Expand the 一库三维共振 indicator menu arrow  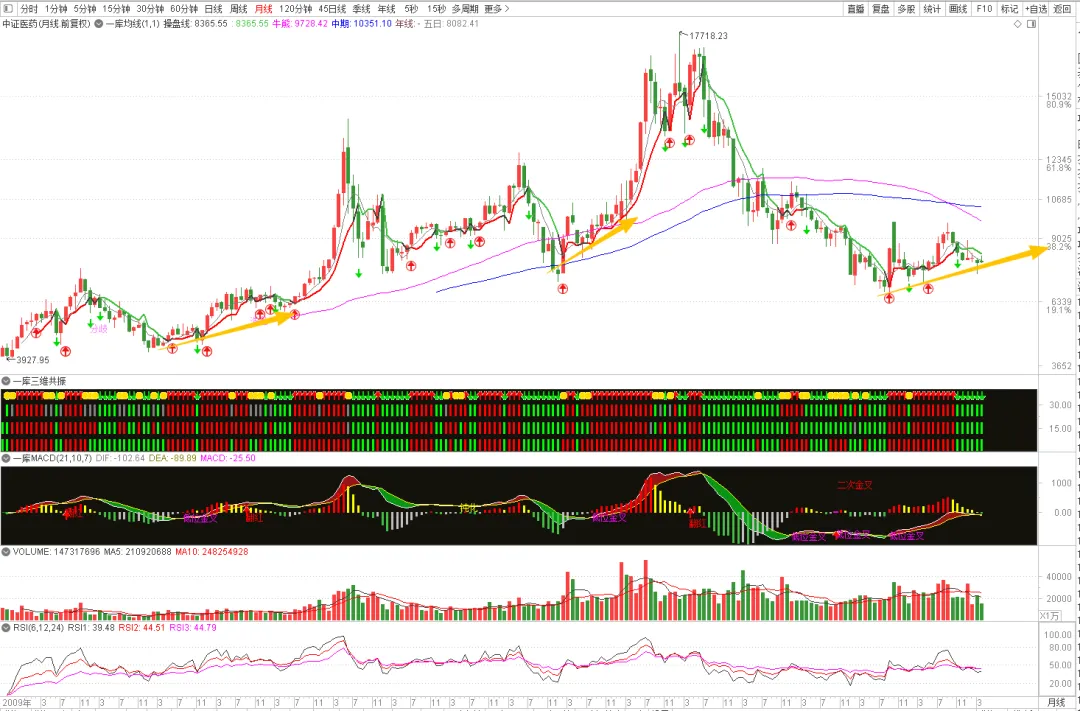(6, 381)
